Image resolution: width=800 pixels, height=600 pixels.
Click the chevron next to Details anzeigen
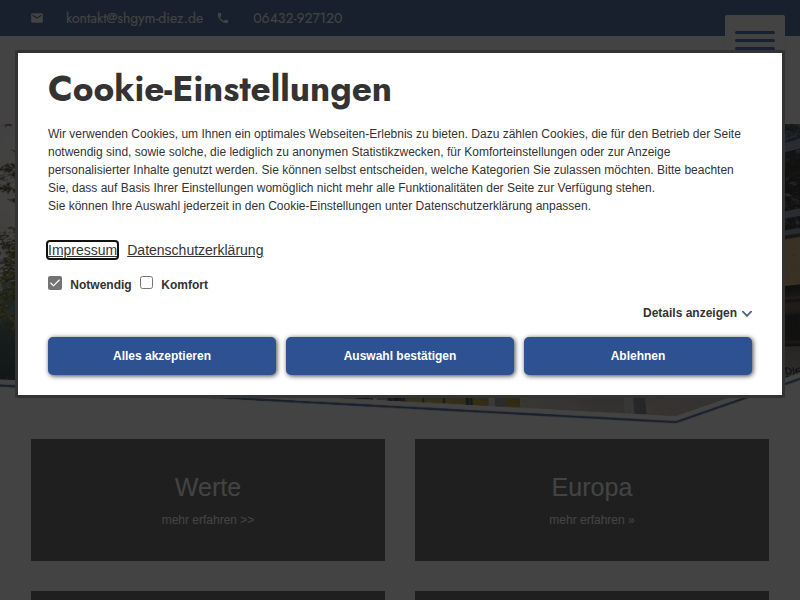coord(747,314)
